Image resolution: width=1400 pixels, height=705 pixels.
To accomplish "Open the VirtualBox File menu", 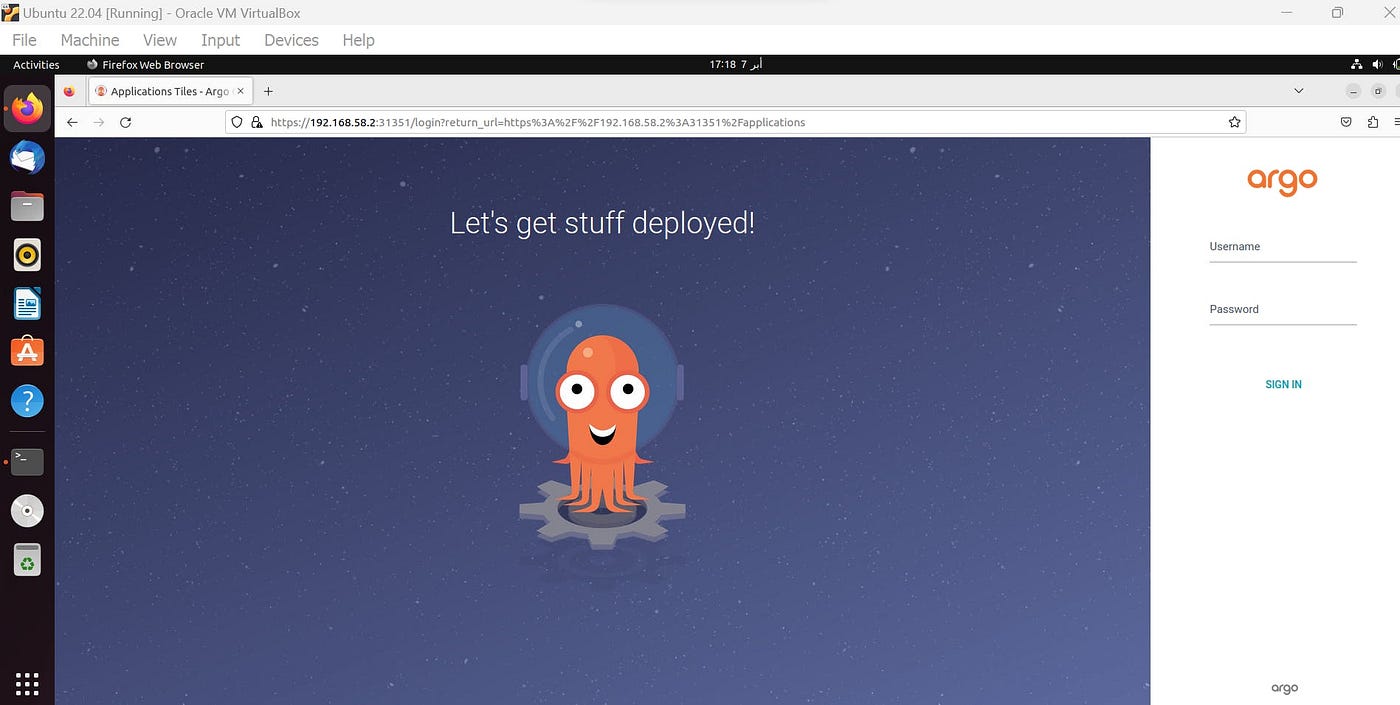I will (x=24, y=40).
